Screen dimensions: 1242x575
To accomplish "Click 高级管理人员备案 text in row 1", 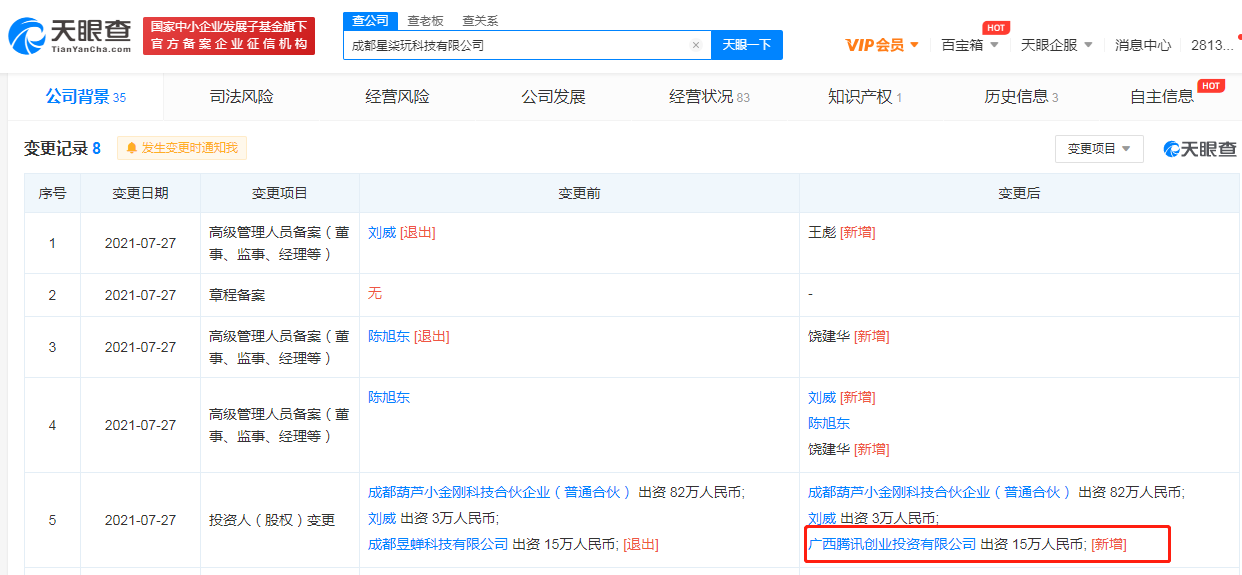I will (x=279, y=243).
